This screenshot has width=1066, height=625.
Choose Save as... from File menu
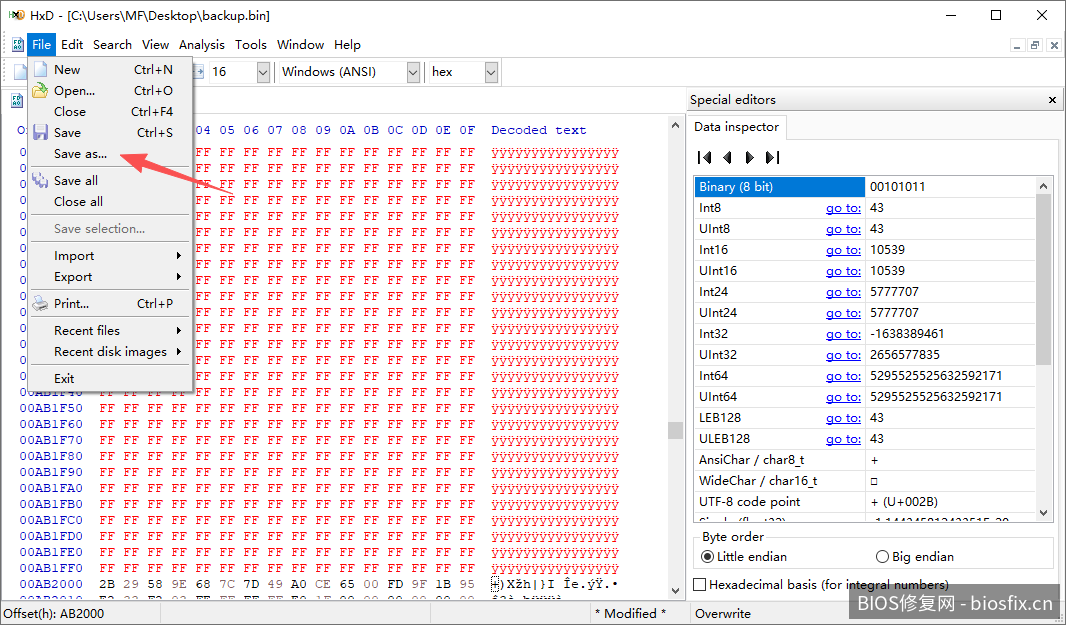click(x=80, y=154)
